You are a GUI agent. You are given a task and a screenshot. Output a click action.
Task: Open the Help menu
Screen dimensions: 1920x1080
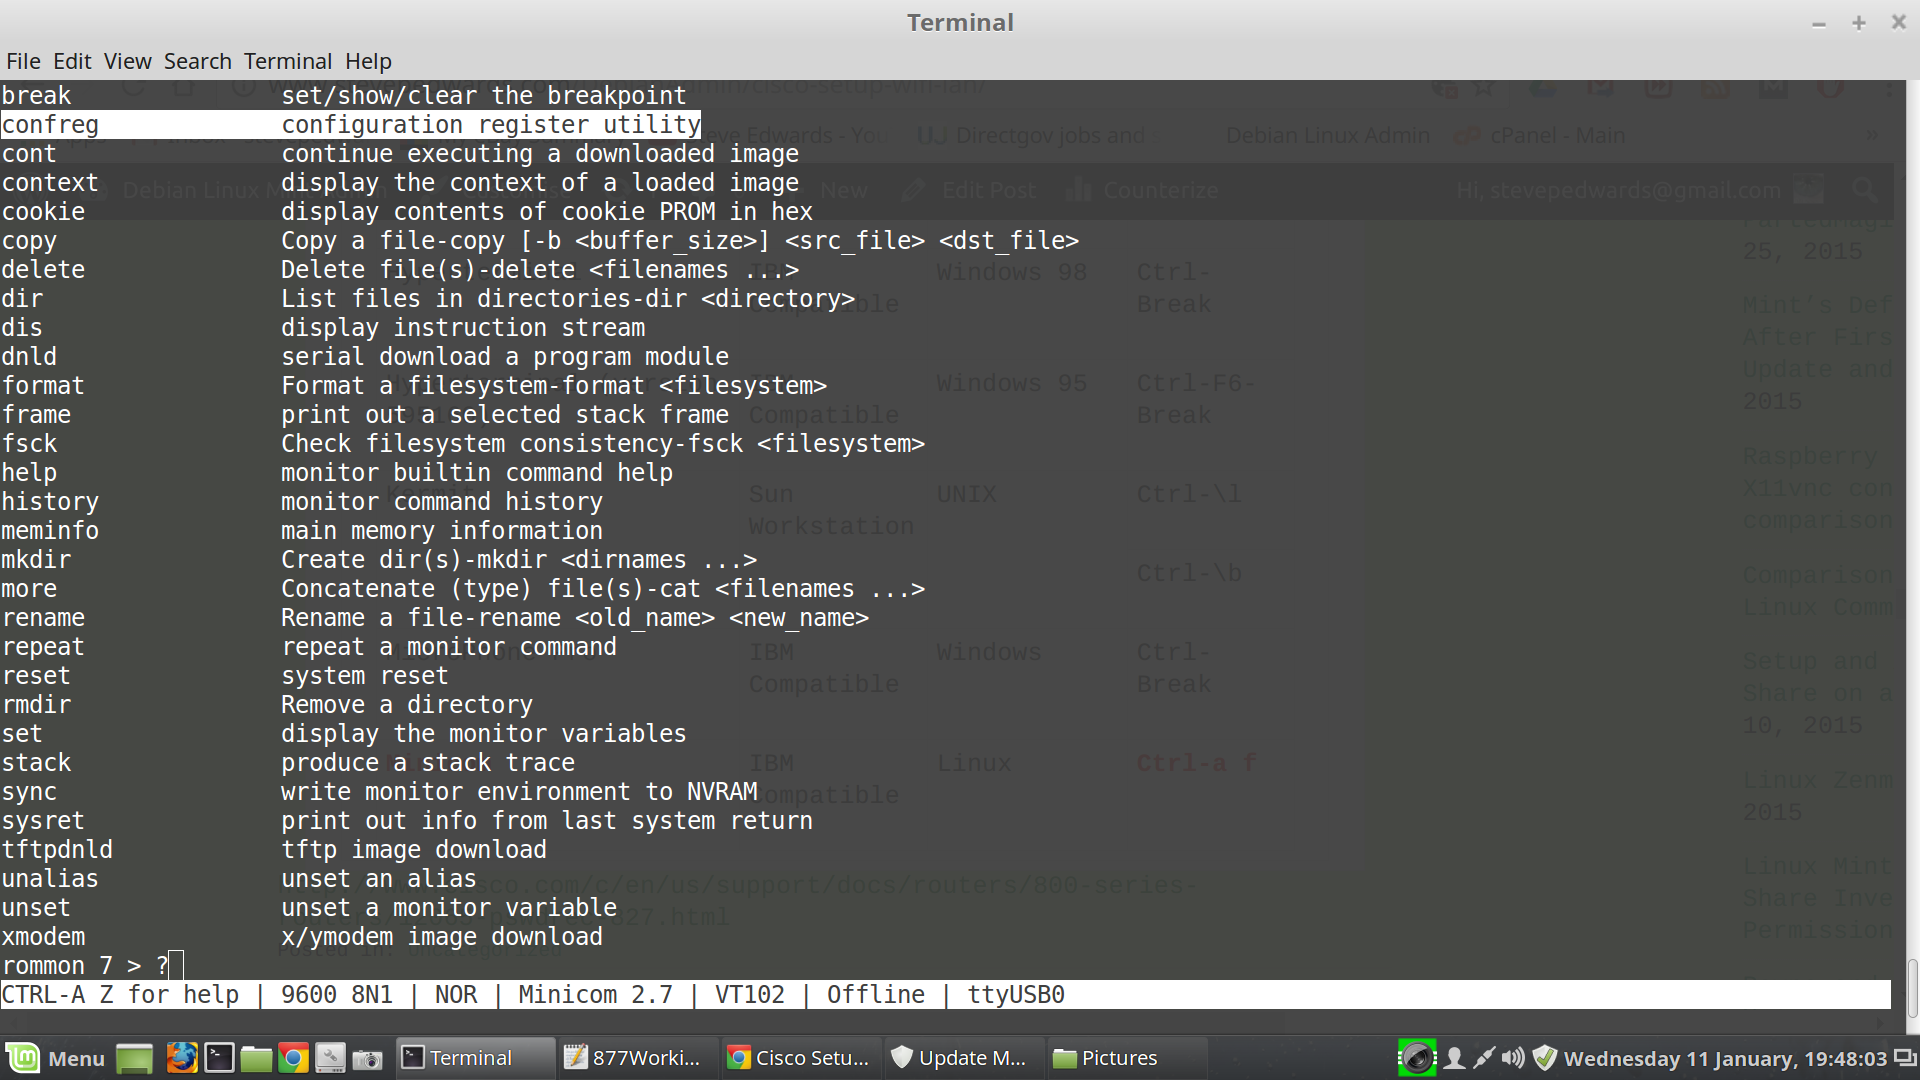click(x=368, y=61)
